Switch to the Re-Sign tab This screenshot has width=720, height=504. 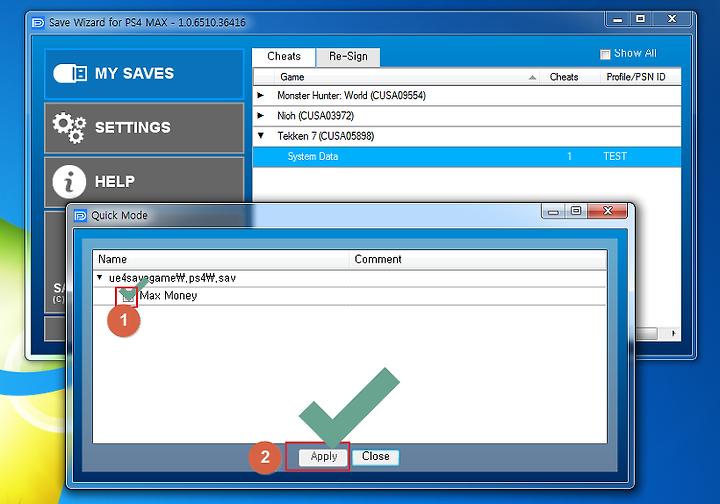click(x=348, y=56)
